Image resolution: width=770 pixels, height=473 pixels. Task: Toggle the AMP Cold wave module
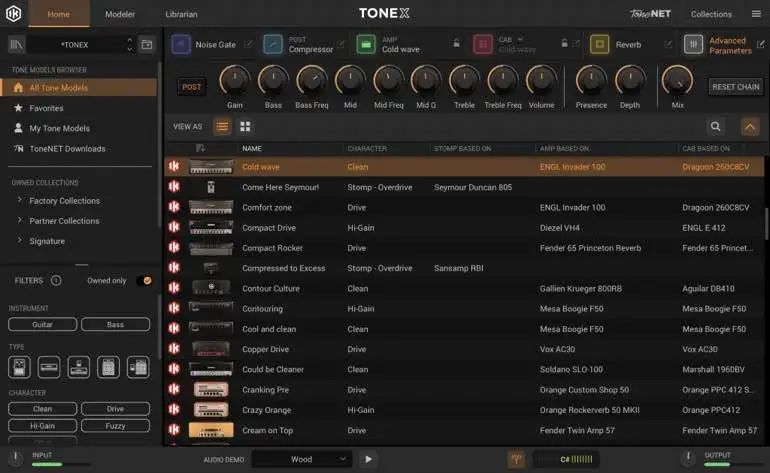366,45
